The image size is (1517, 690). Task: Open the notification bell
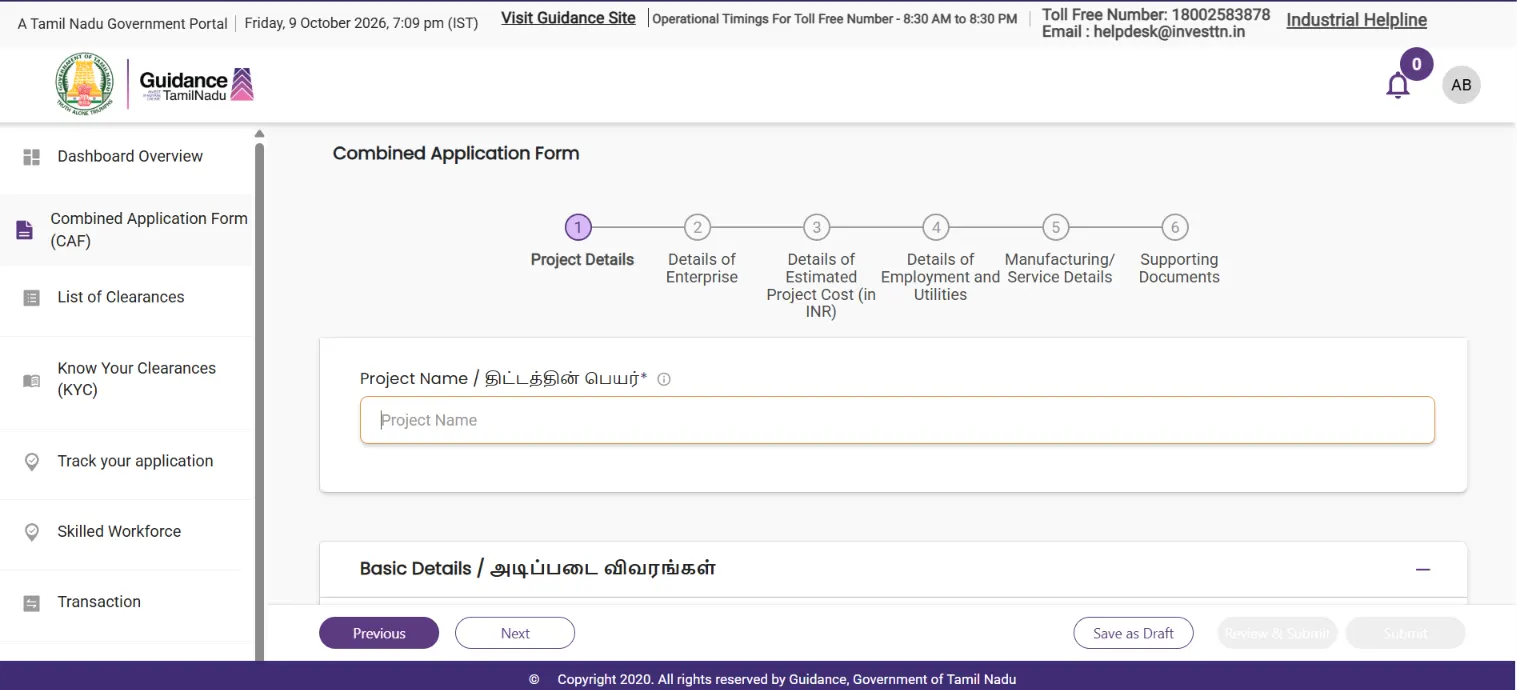1397,86
